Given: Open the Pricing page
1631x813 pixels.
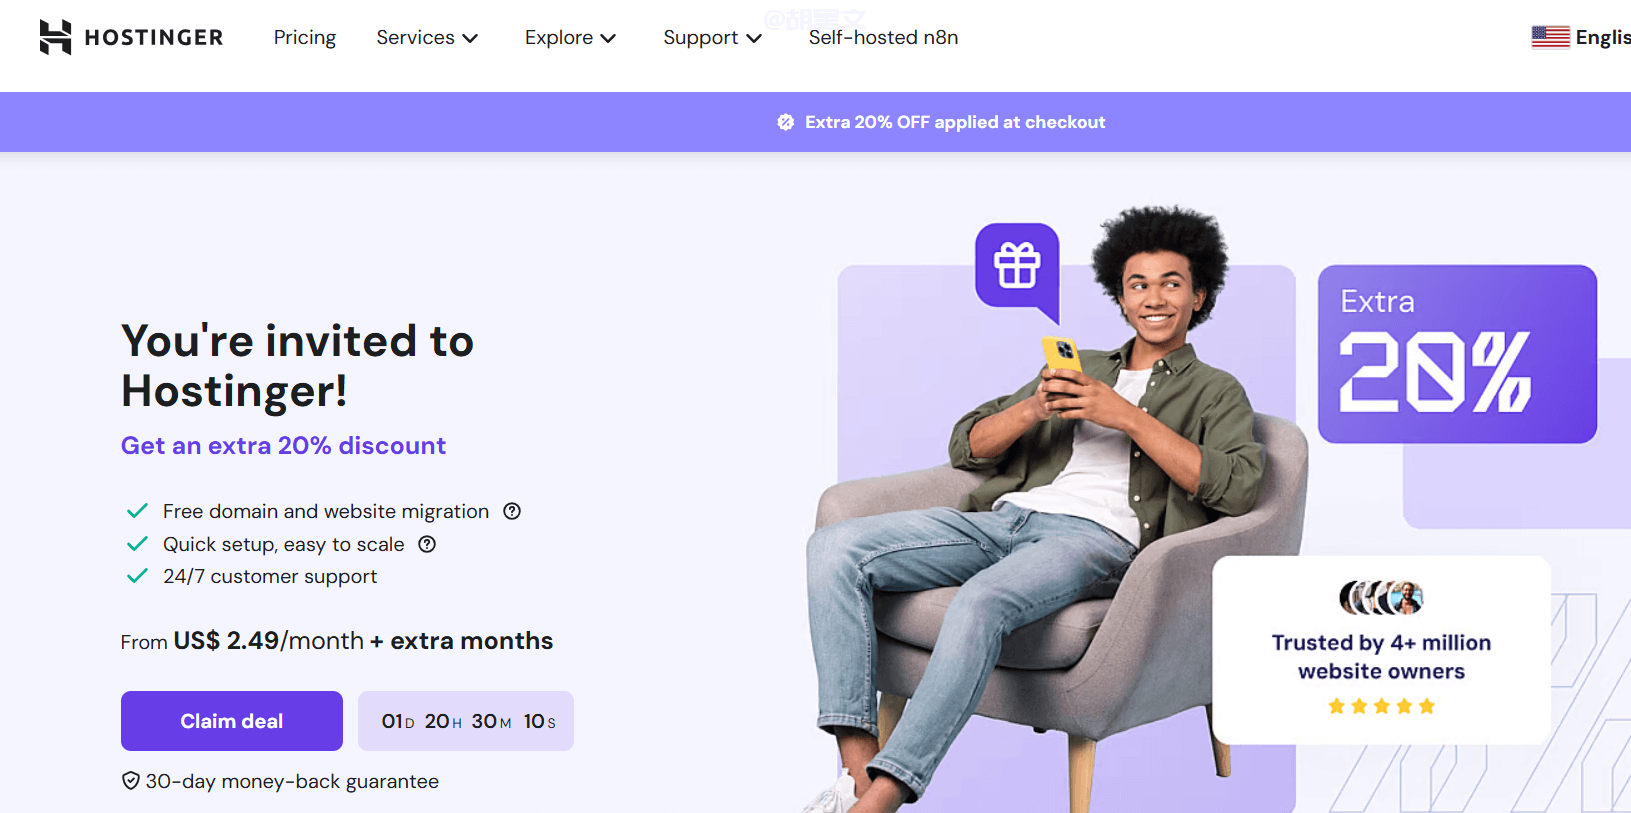Looking at the screenshot, I should (305, 37).
